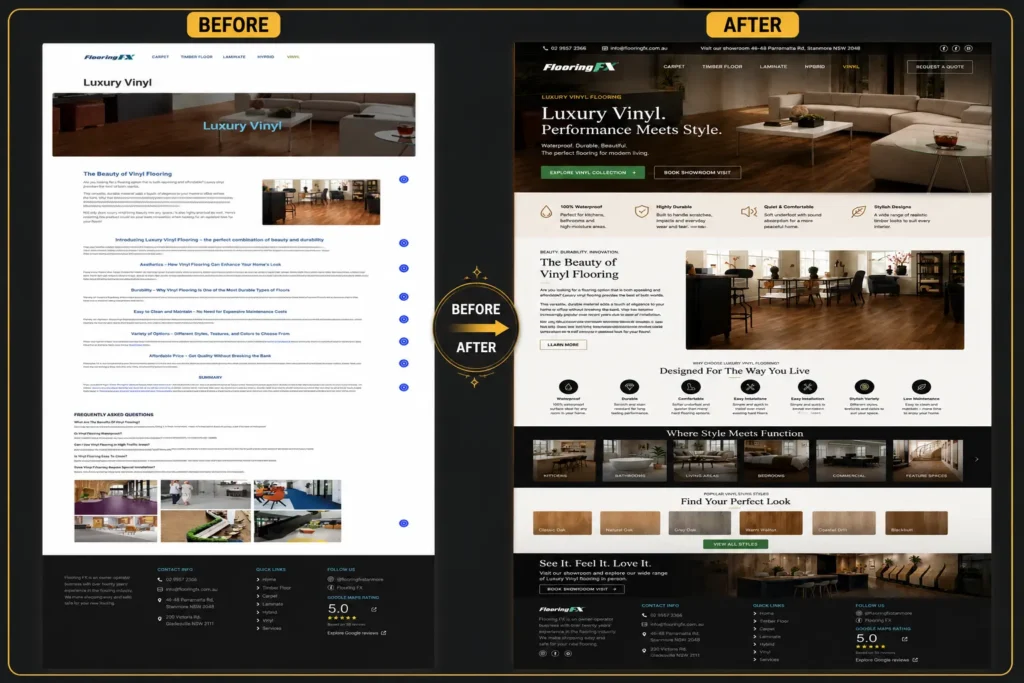
Task: Click the round Waterproof feature icon
Action: click(x=568, y=387)
